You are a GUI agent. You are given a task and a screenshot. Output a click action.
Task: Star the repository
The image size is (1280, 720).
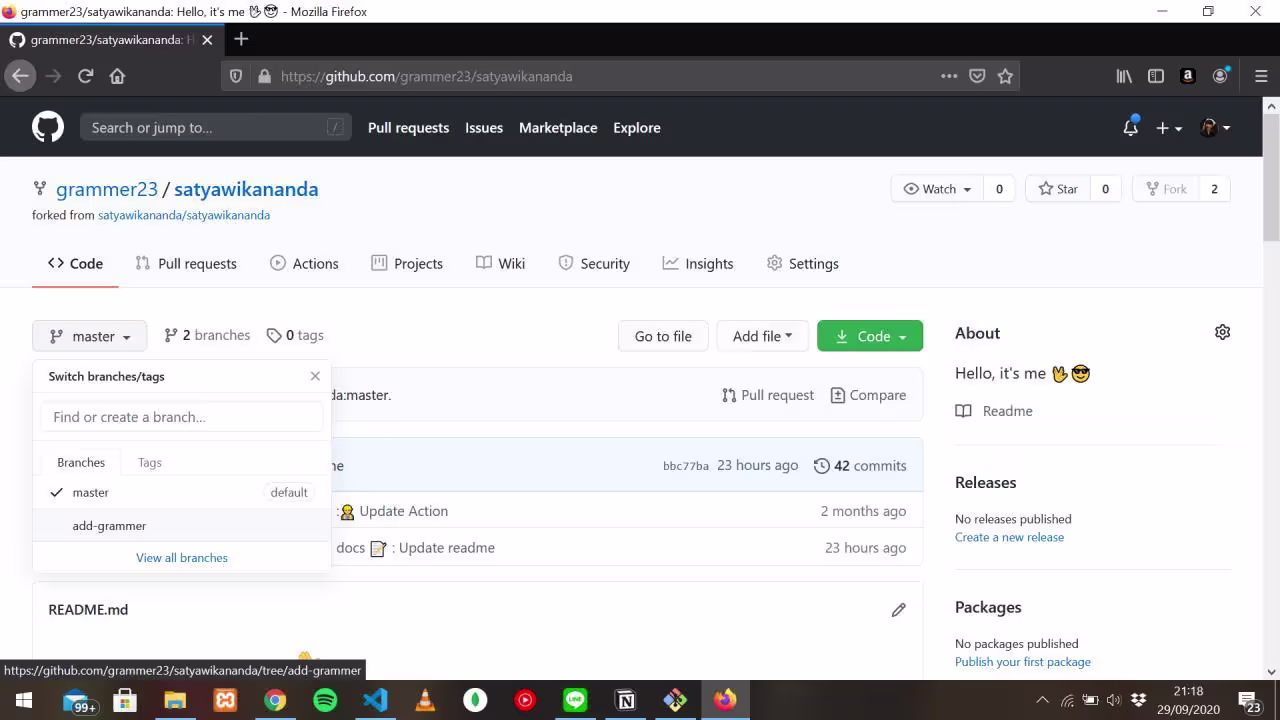click(1058, 189)
